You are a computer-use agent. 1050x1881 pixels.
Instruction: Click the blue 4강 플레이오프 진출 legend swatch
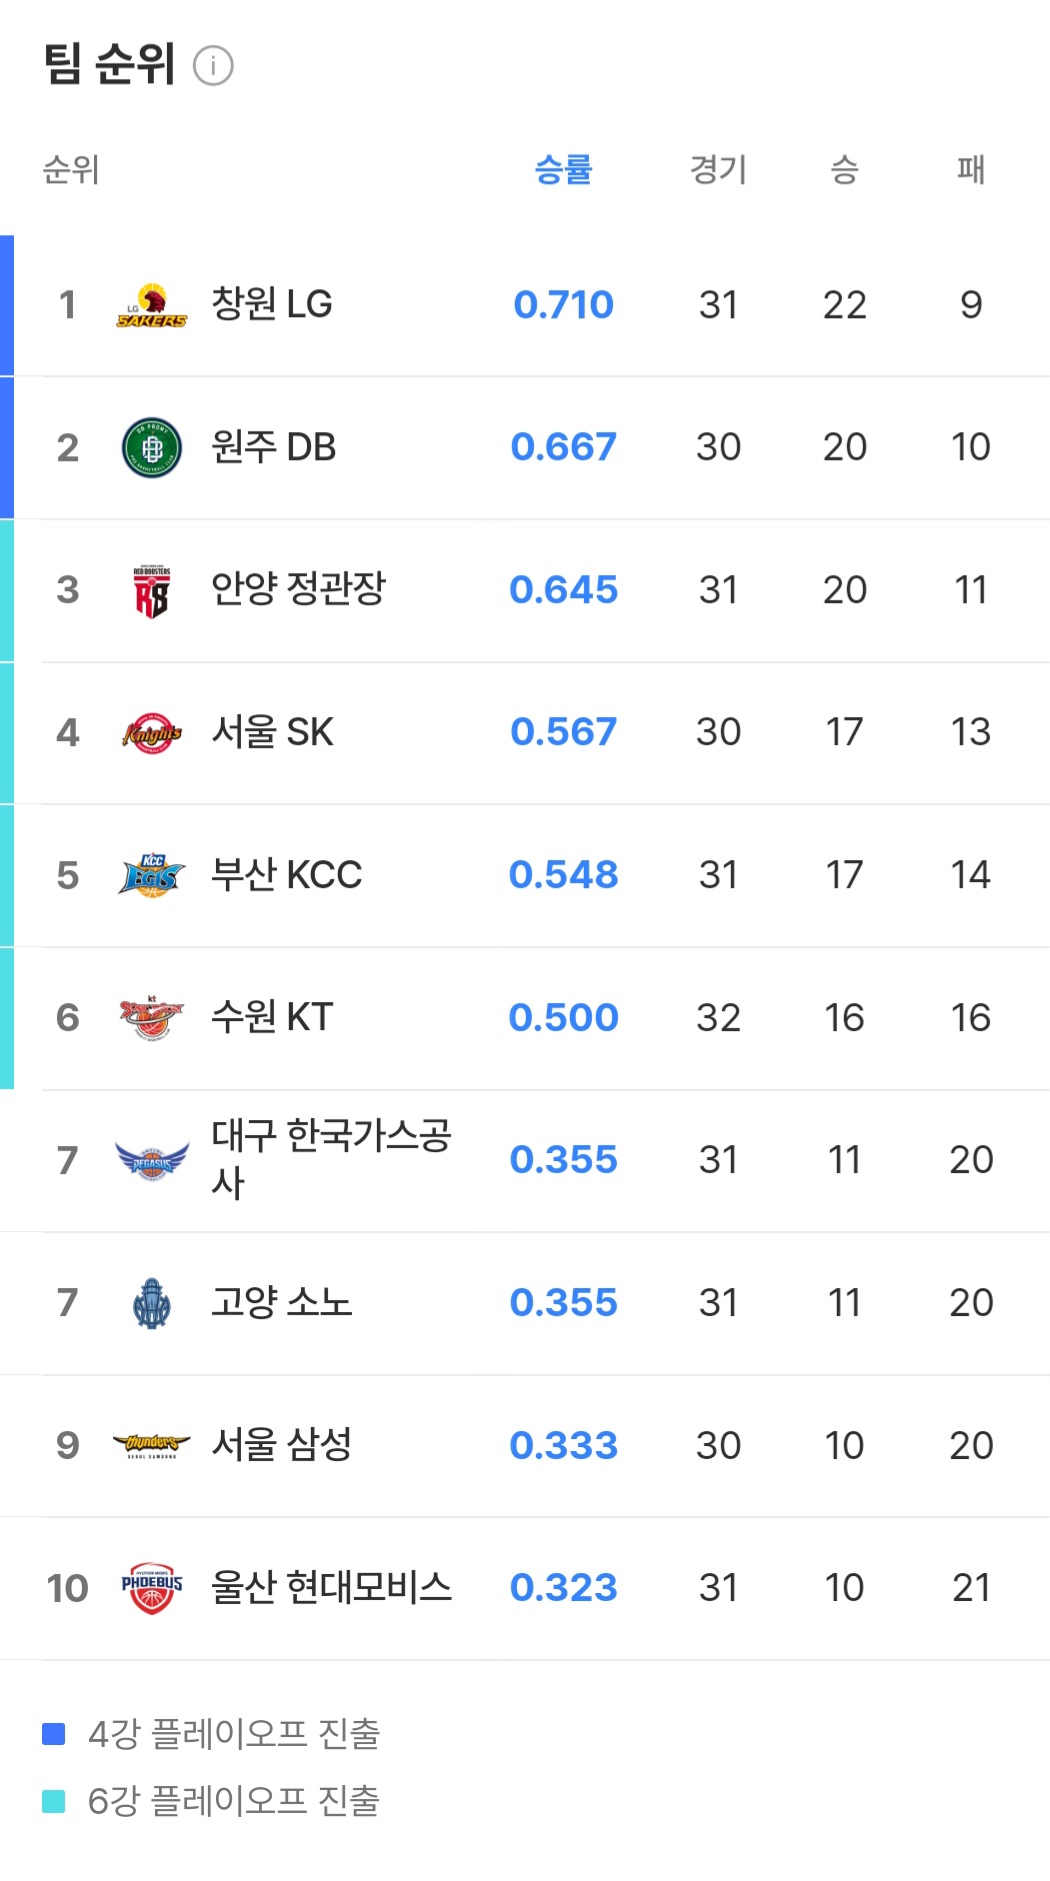click(x=54, y=1734)
